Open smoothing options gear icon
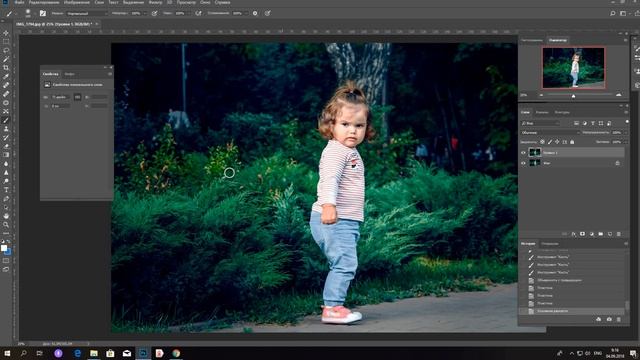Viewport: 640px width, 360px height. 255,13
